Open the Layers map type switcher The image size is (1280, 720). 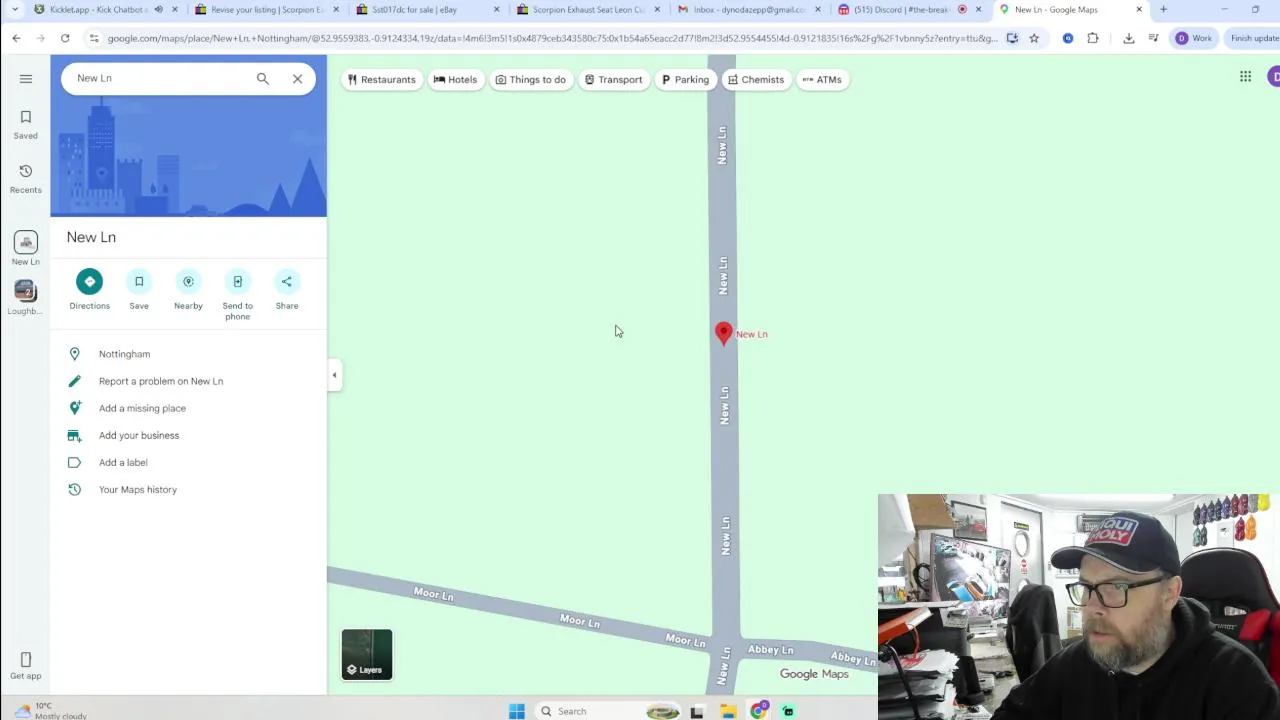click(367, 655)
